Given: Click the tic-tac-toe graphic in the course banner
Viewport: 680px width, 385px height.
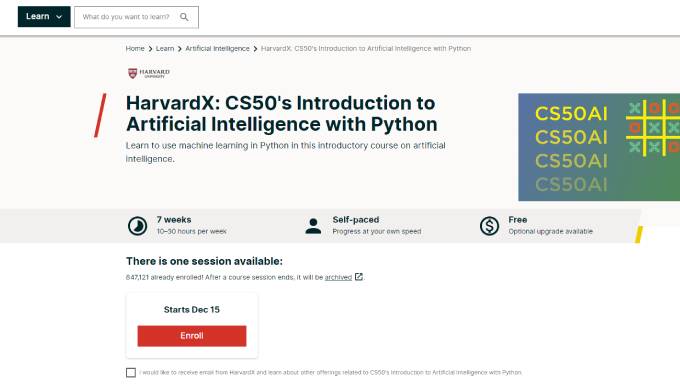Looking at the screenshot, I should point(653,128).
